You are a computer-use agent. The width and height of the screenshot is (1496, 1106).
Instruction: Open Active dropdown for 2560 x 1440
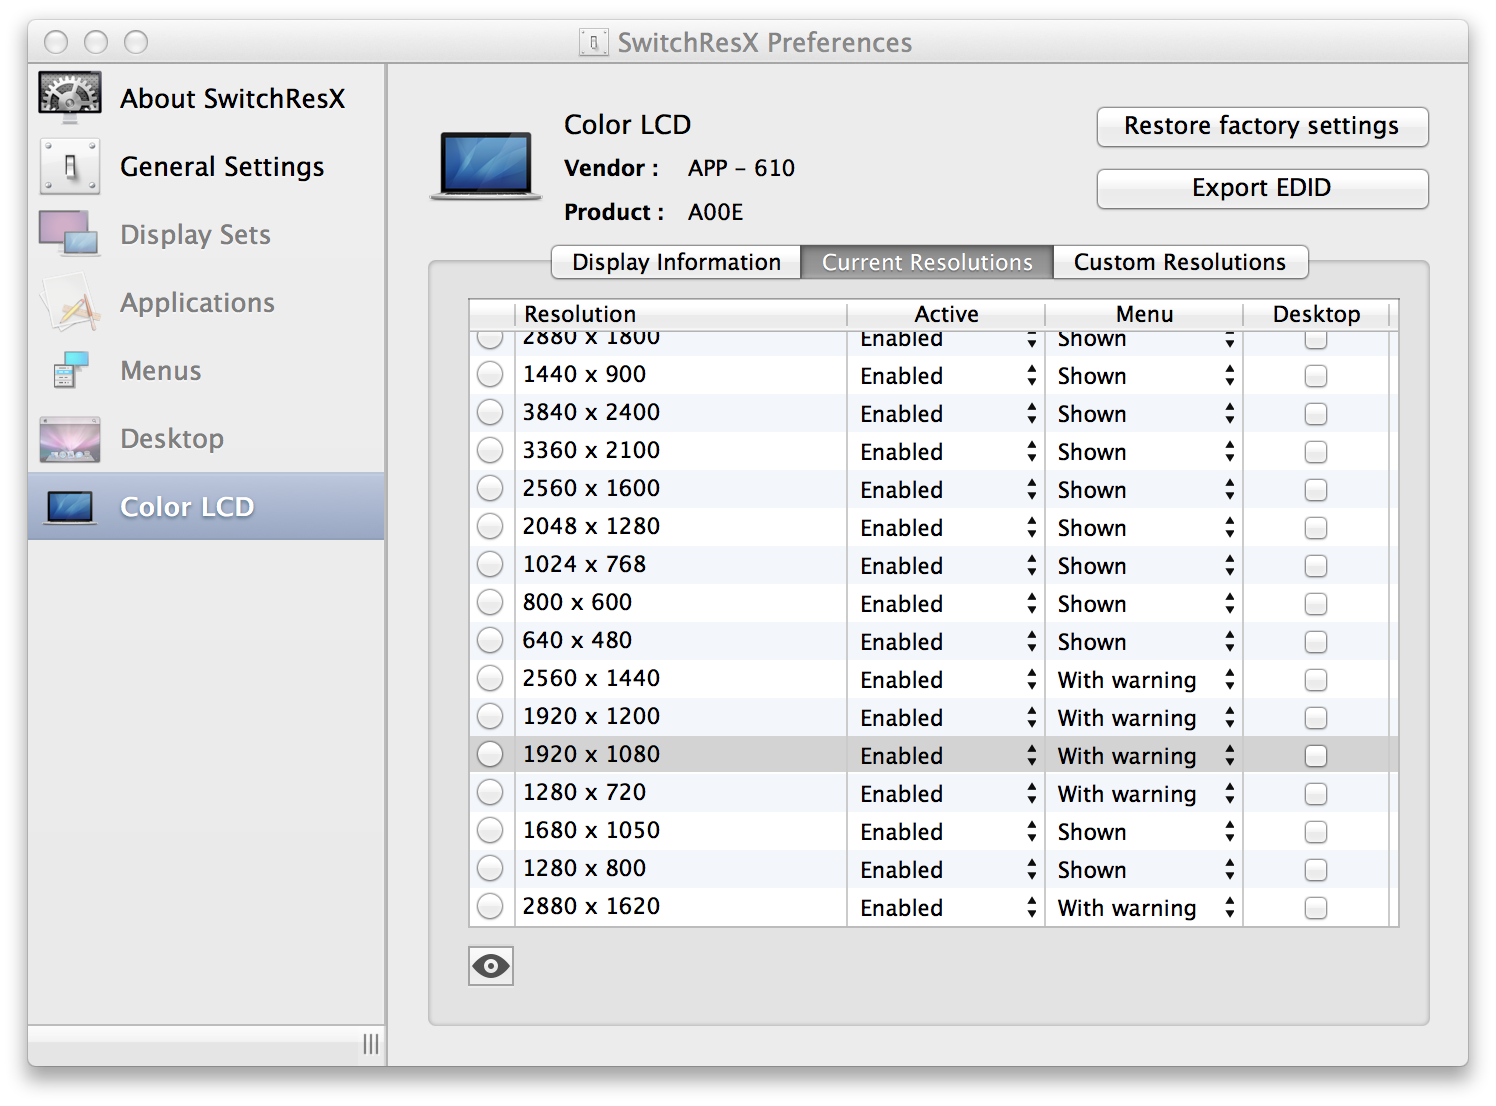[x=946, y=680]
